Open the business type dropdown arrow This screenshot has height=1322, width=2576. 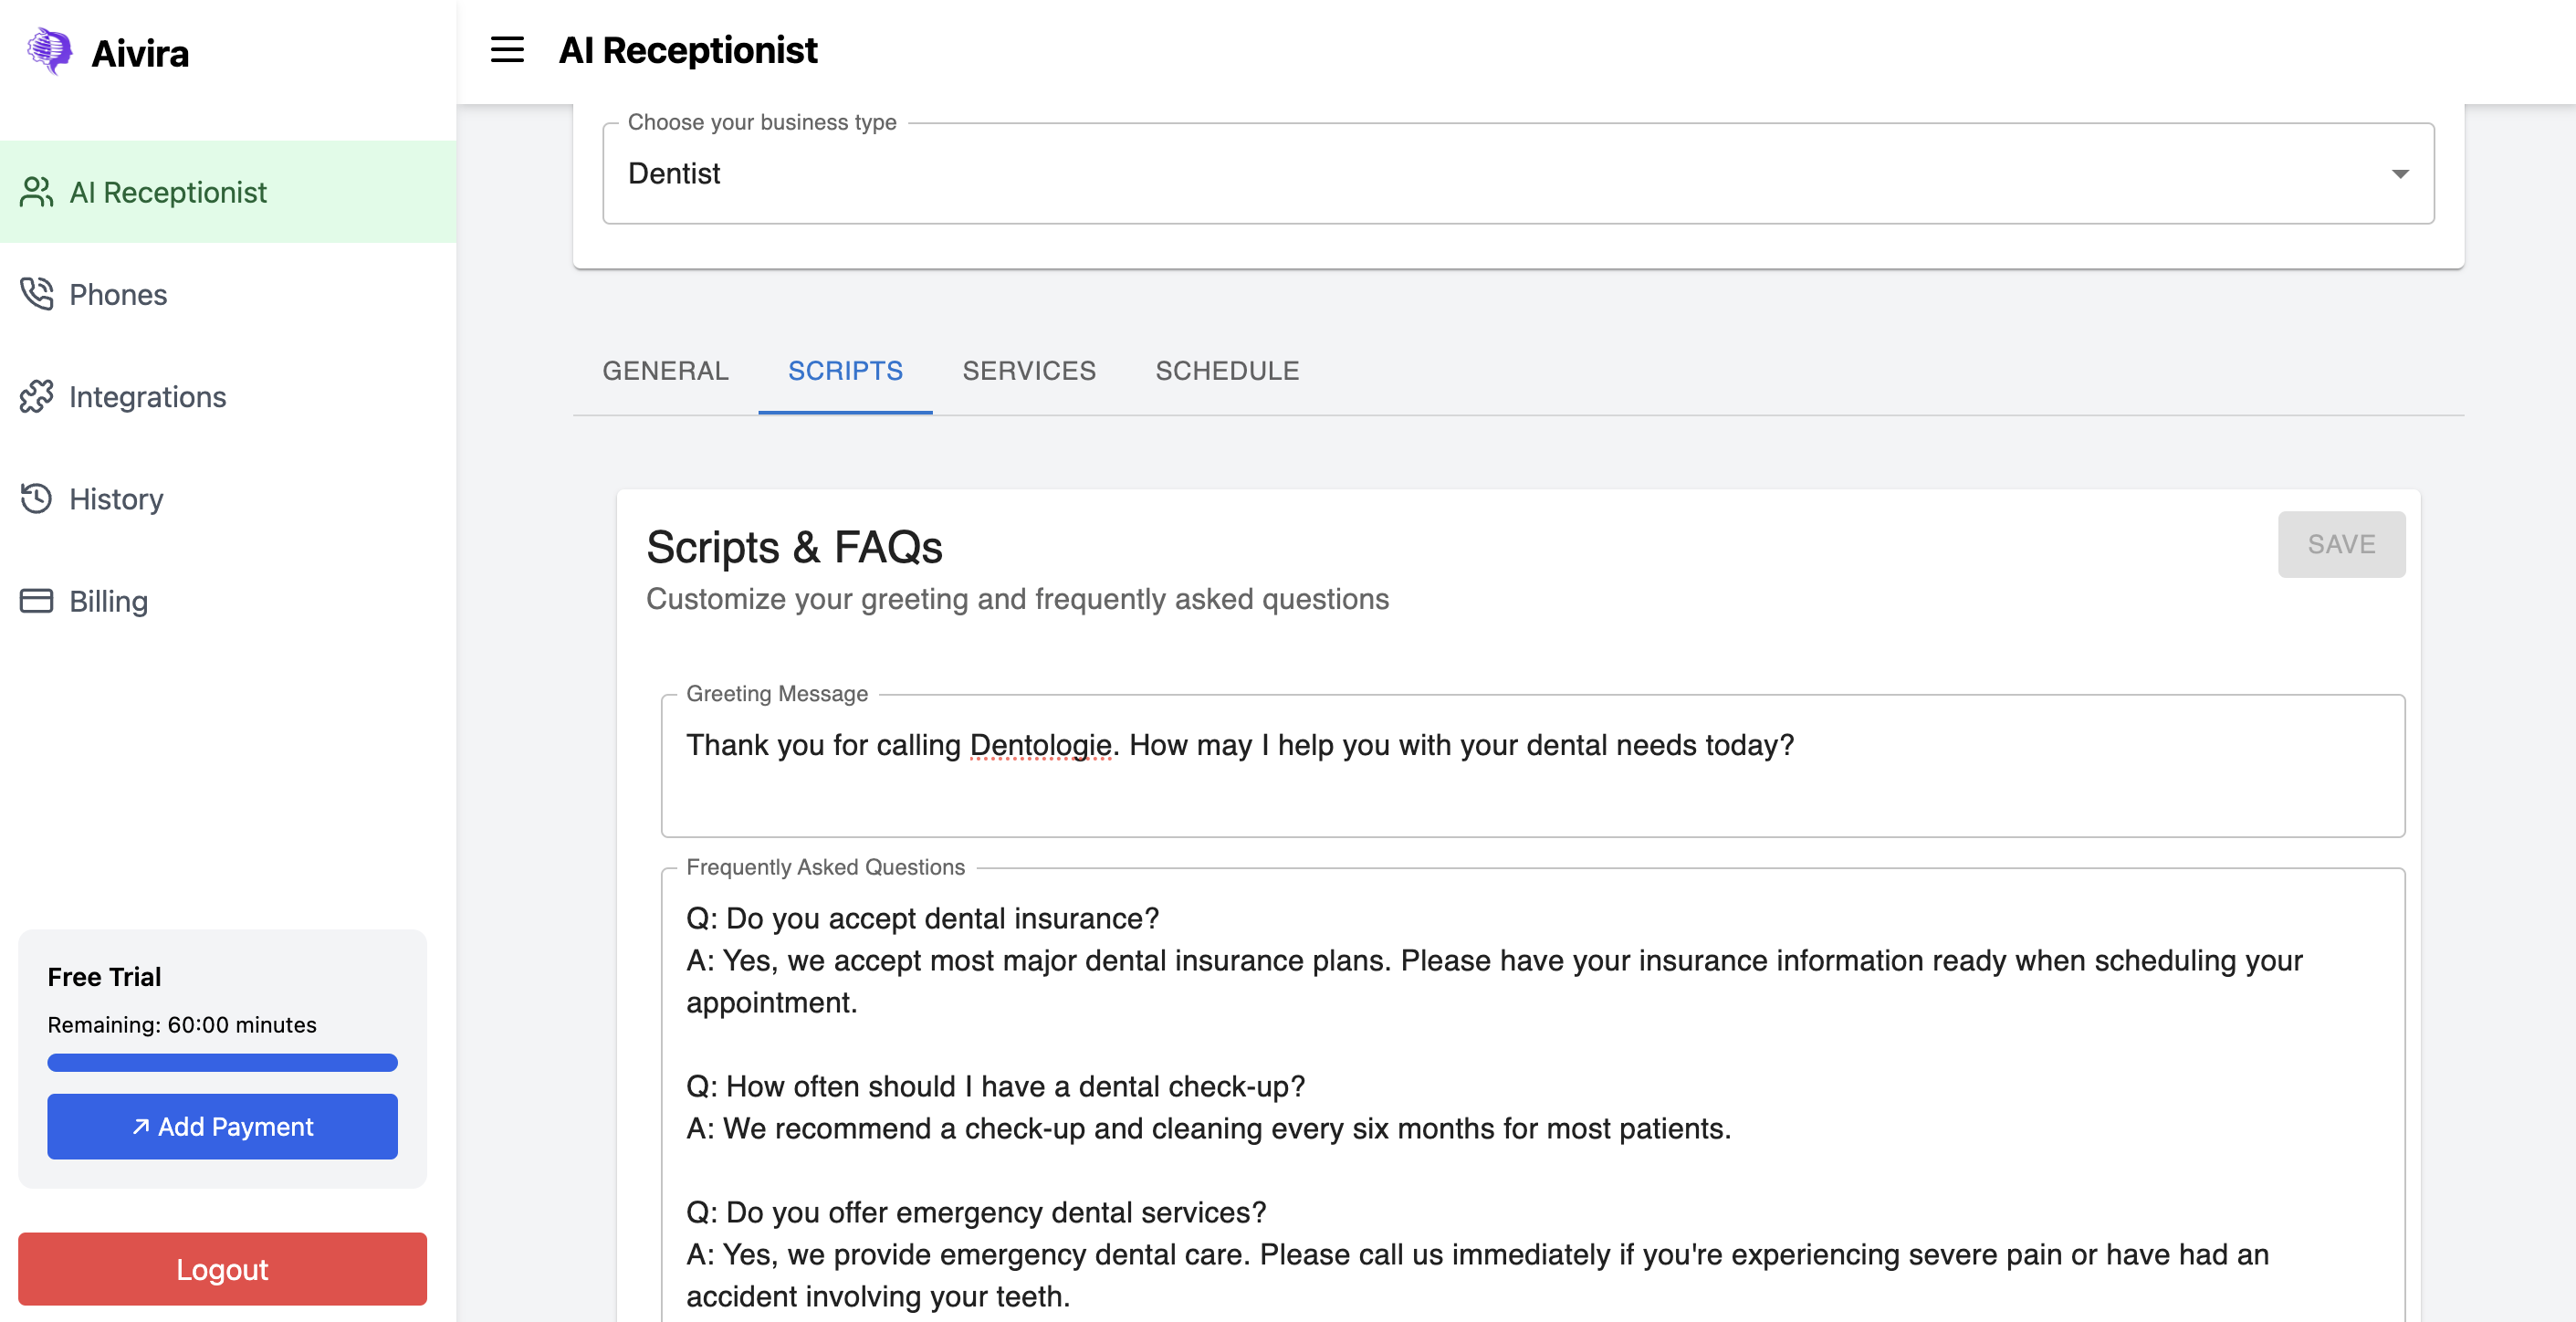2399,174
